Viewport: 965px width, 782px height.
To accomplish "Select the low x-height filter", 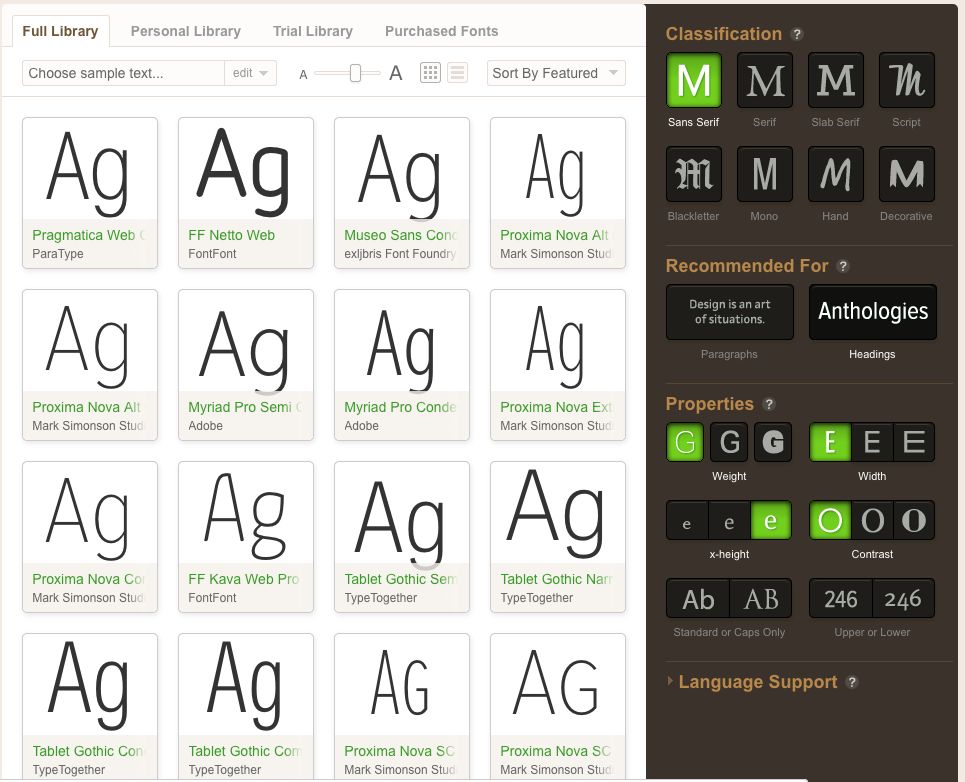I will (687, 521).
